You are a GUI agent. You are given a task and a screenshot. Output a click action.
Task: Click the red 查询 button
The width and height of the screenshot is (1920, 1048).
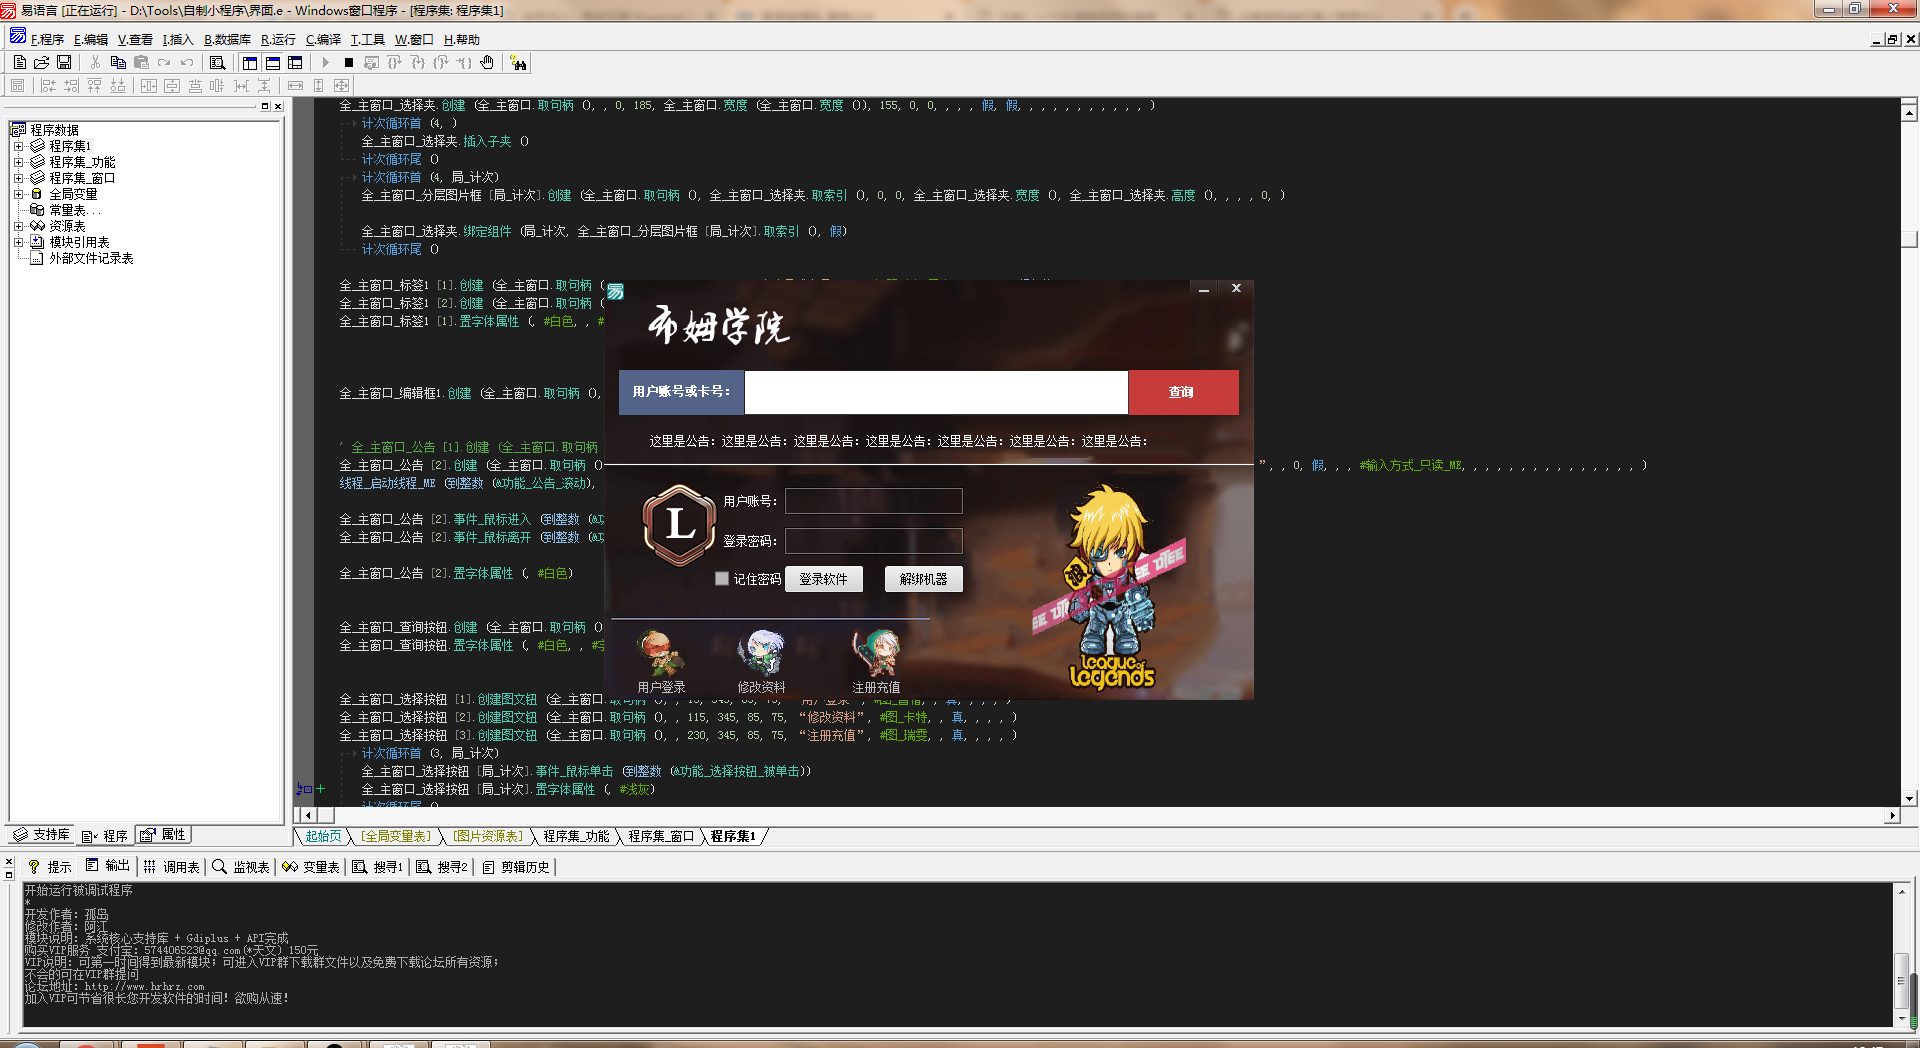click(1182, 392)
